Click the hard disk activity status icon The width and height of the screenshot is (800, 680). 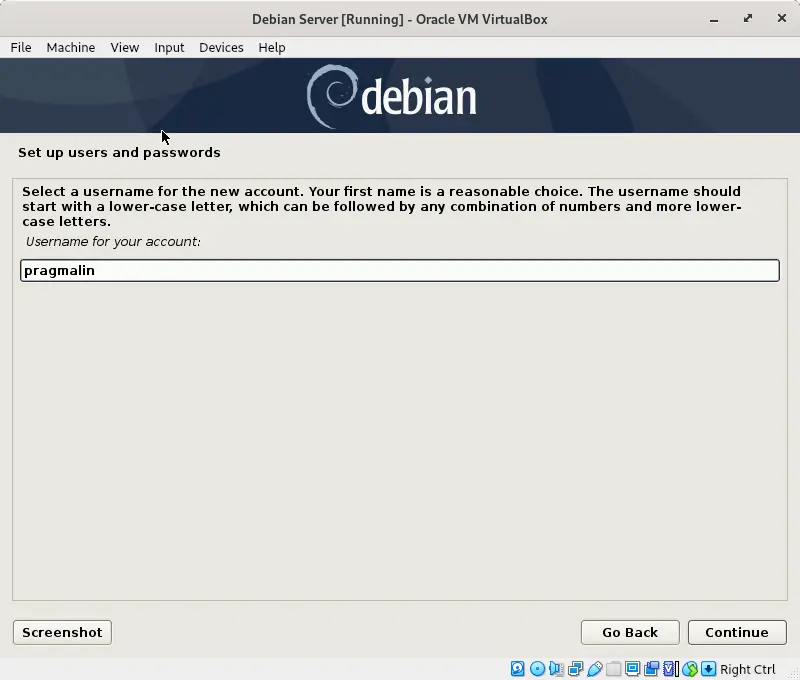[517, 668]
